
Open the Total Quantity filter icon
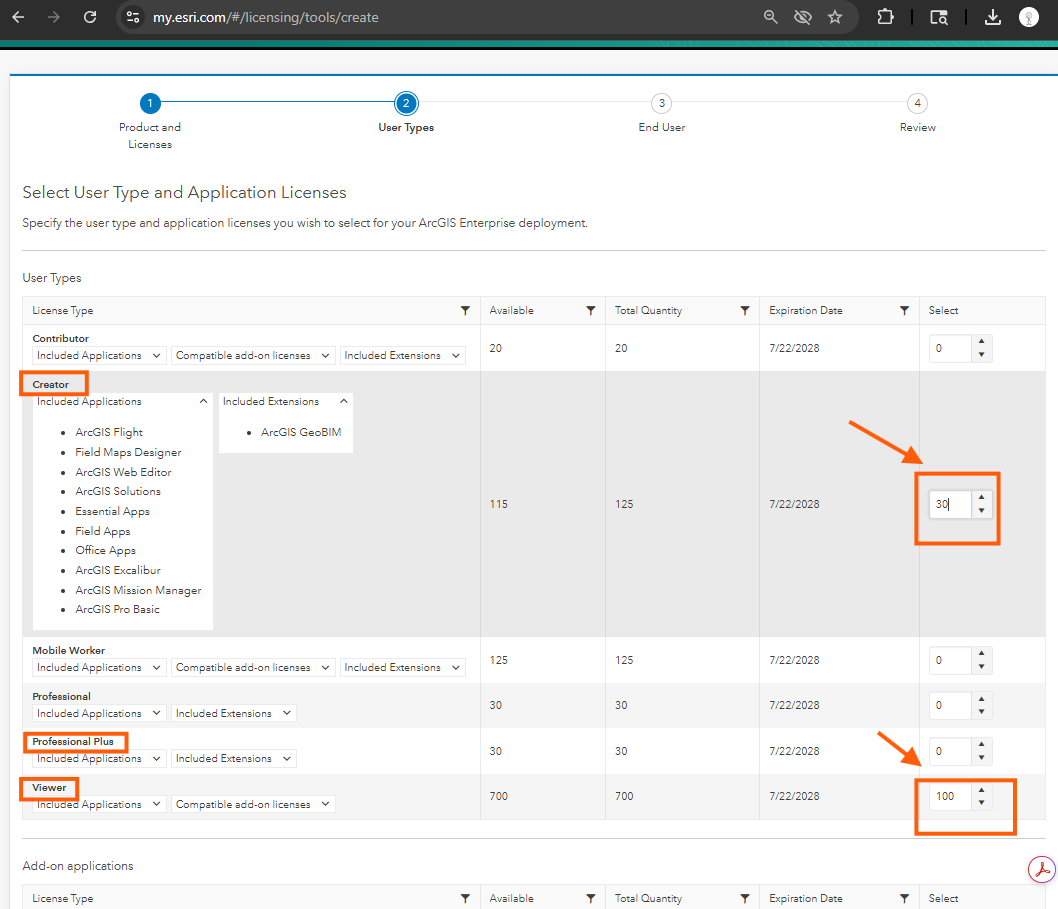coord(745,311)
